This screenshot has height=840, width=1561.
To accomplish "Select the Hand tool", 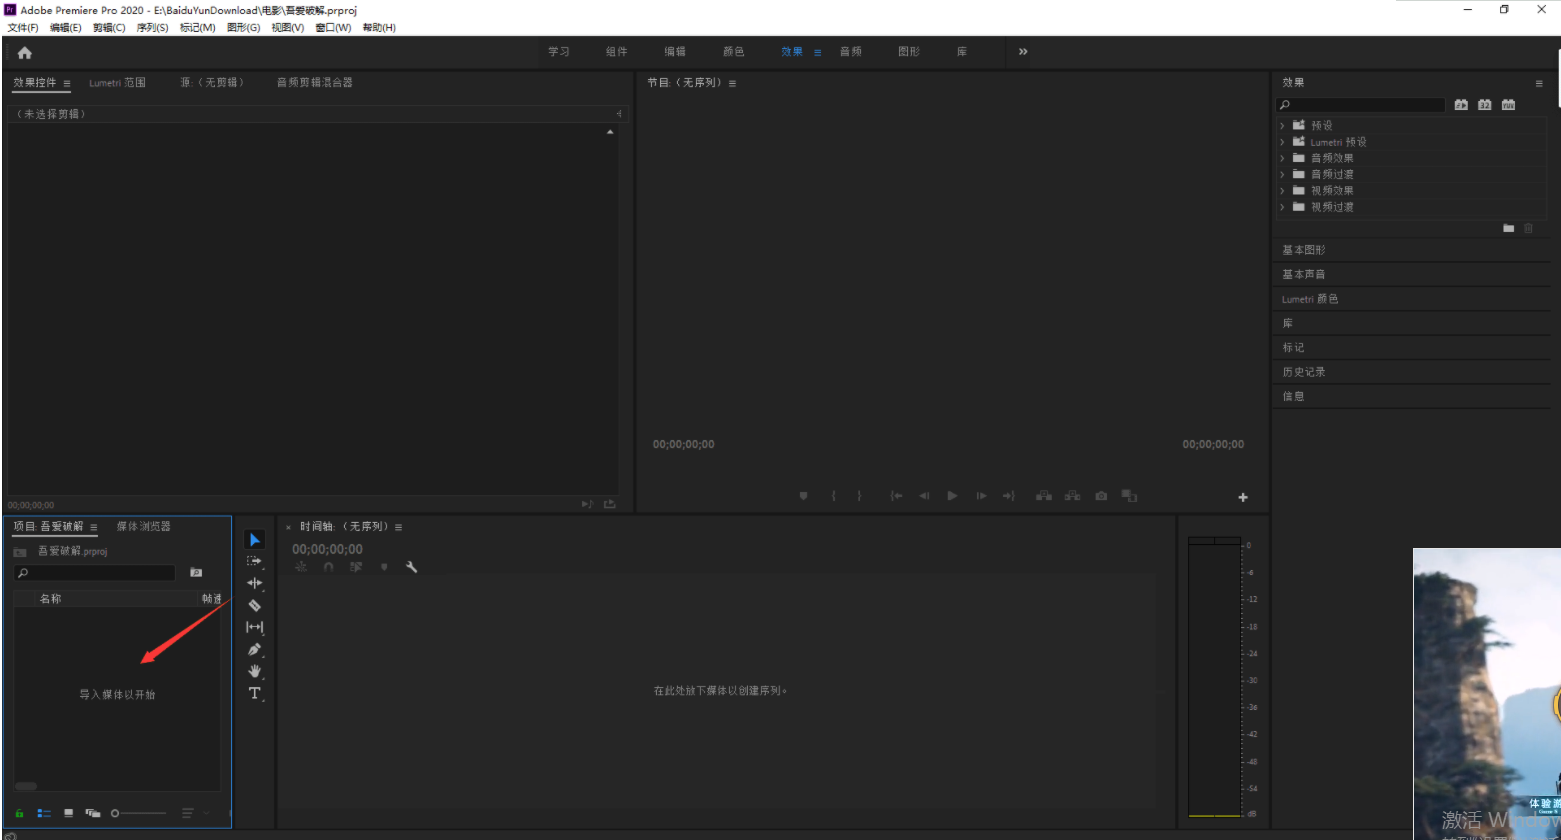I will [254, 671].
